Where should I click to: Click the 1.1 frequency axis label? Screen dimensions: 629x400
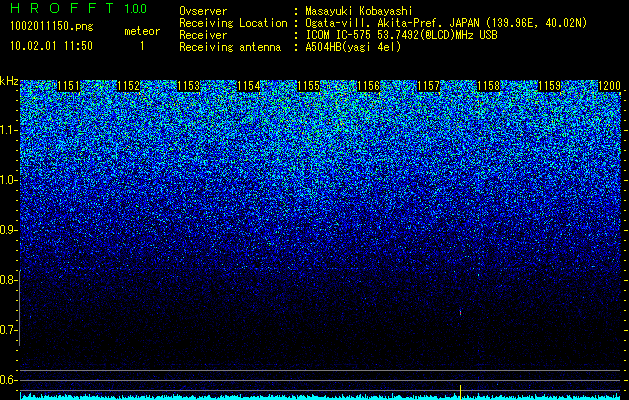click(x=9, y=130)
